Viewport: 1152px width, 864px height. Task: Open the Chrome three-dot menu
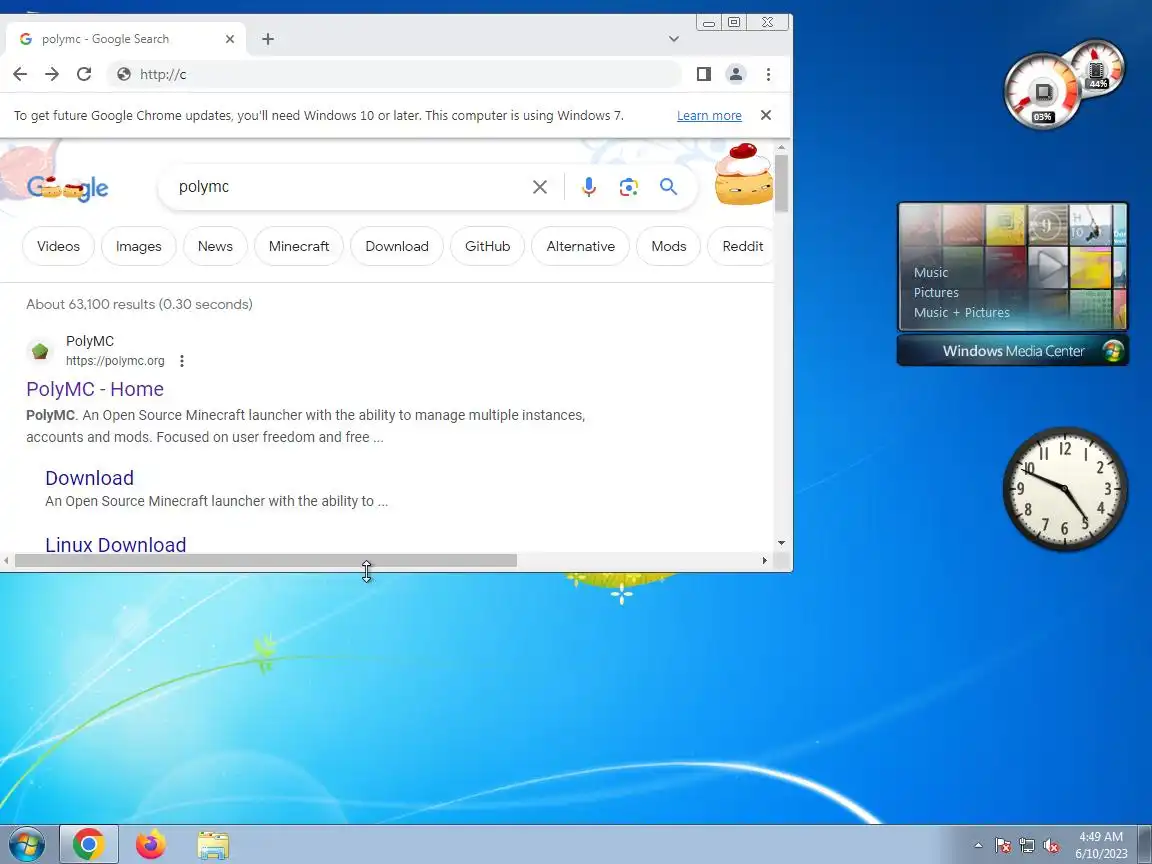768,74
